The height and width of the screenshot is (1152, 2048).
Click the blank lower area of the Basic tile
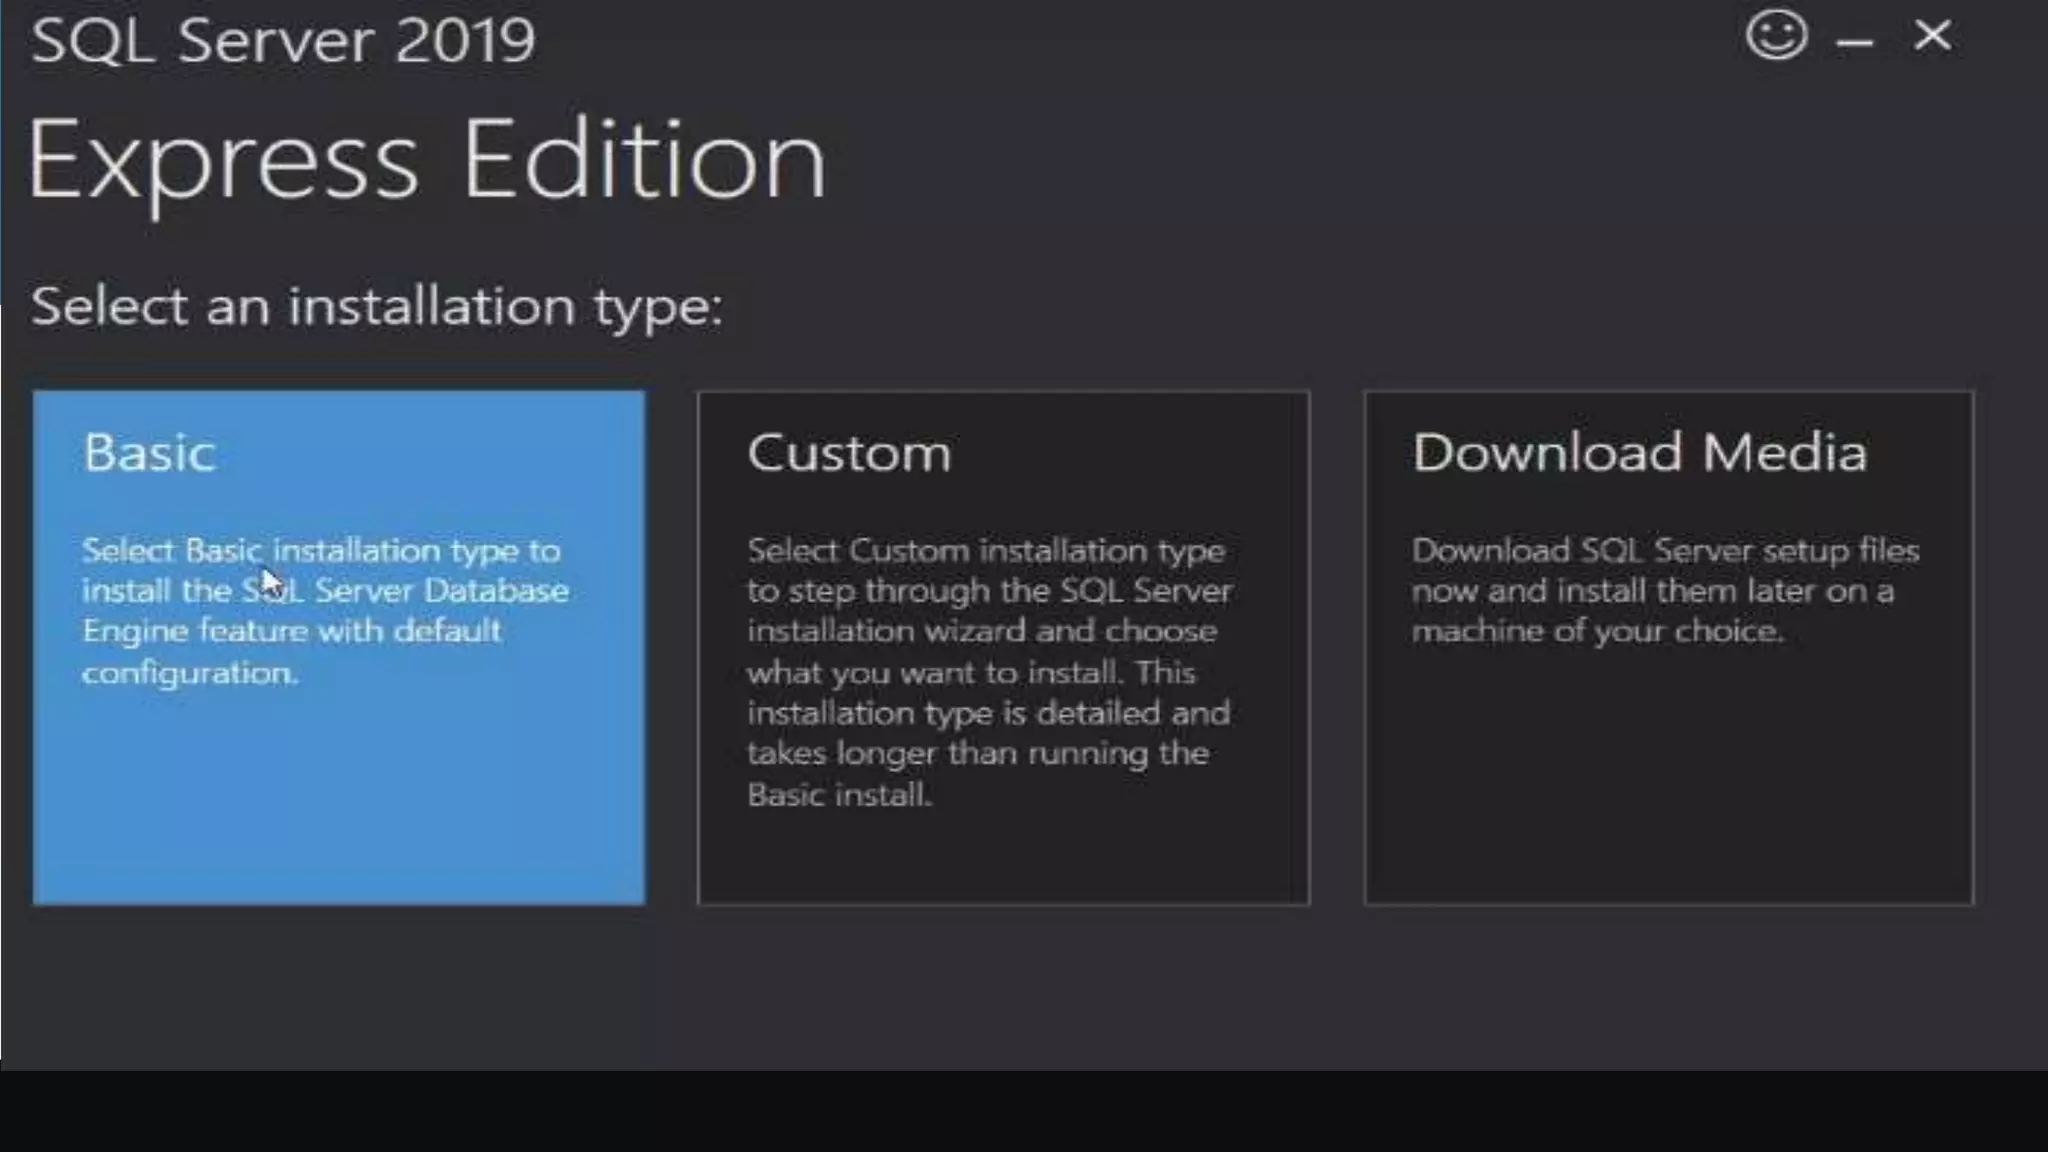(339, 800)
